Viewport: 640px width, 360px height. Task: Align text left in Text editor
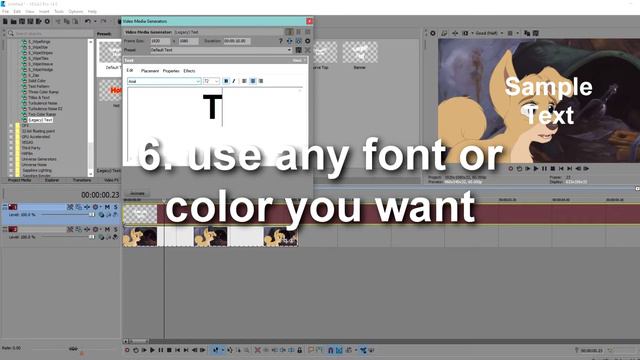[x=244, y=81]
